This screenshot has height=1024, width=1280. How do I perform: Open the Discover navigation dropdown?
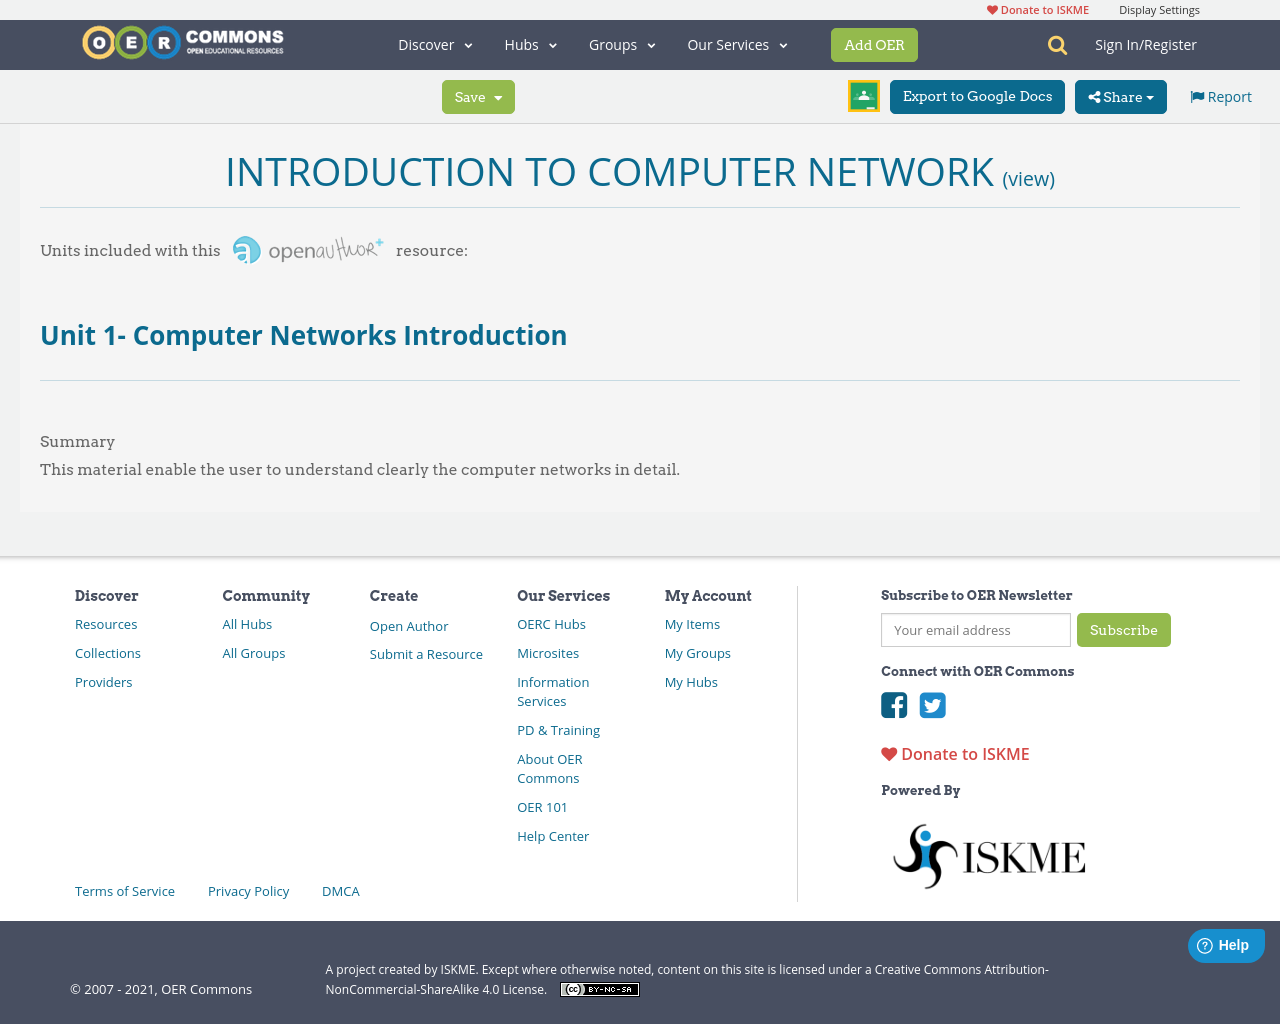click(x=434, y=44)
